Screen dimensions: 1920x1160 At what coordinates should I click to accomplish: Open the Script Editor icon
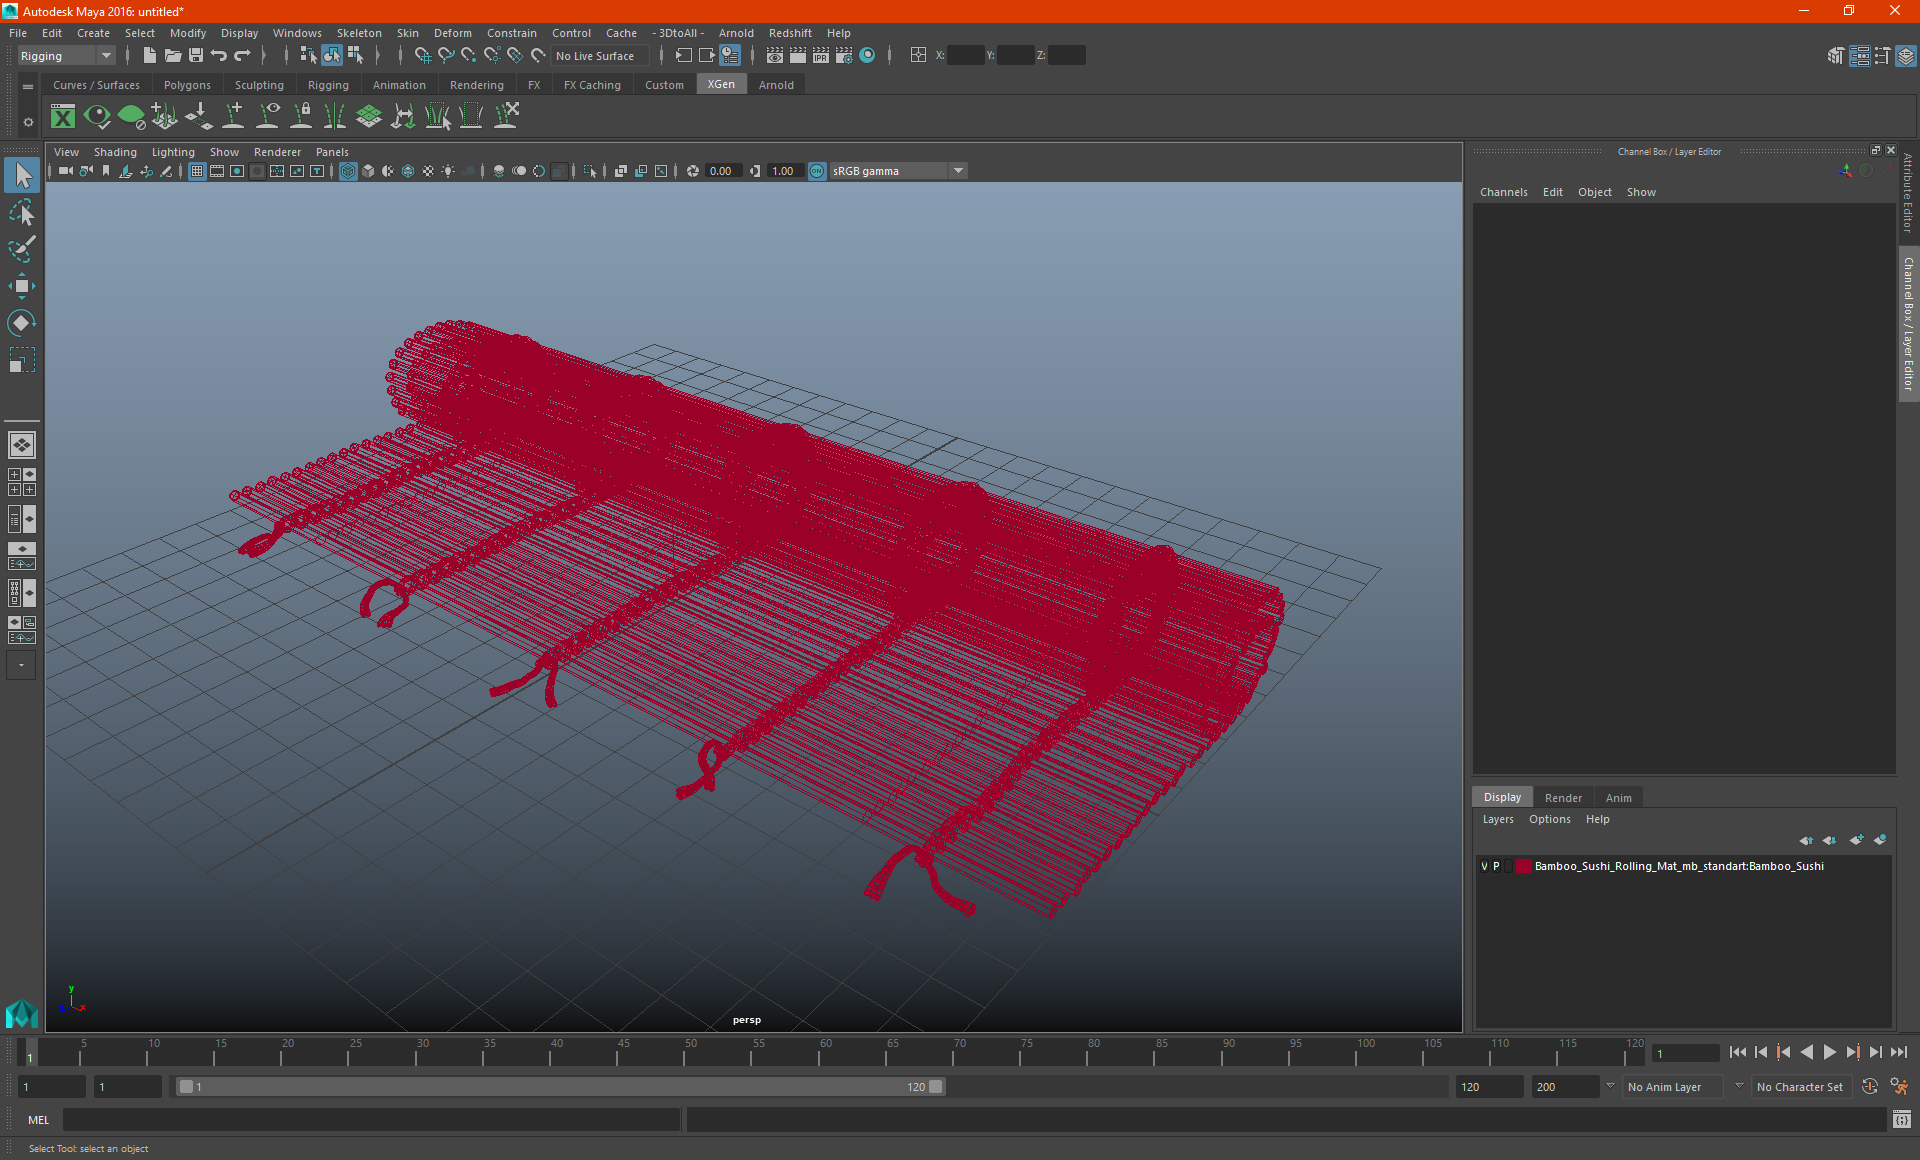(x=1901, y=1120)
